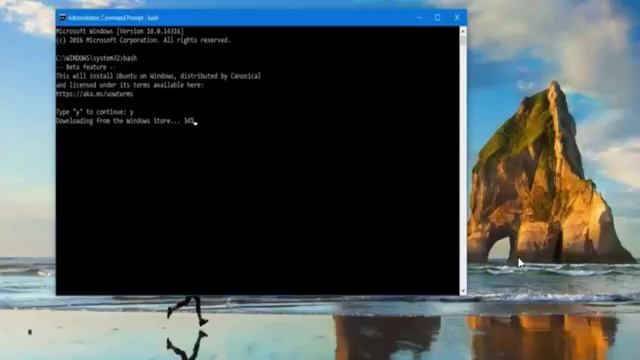Click the scrollbar up arrow
Screen dimensions: 640x360
(x=463, y=31)
